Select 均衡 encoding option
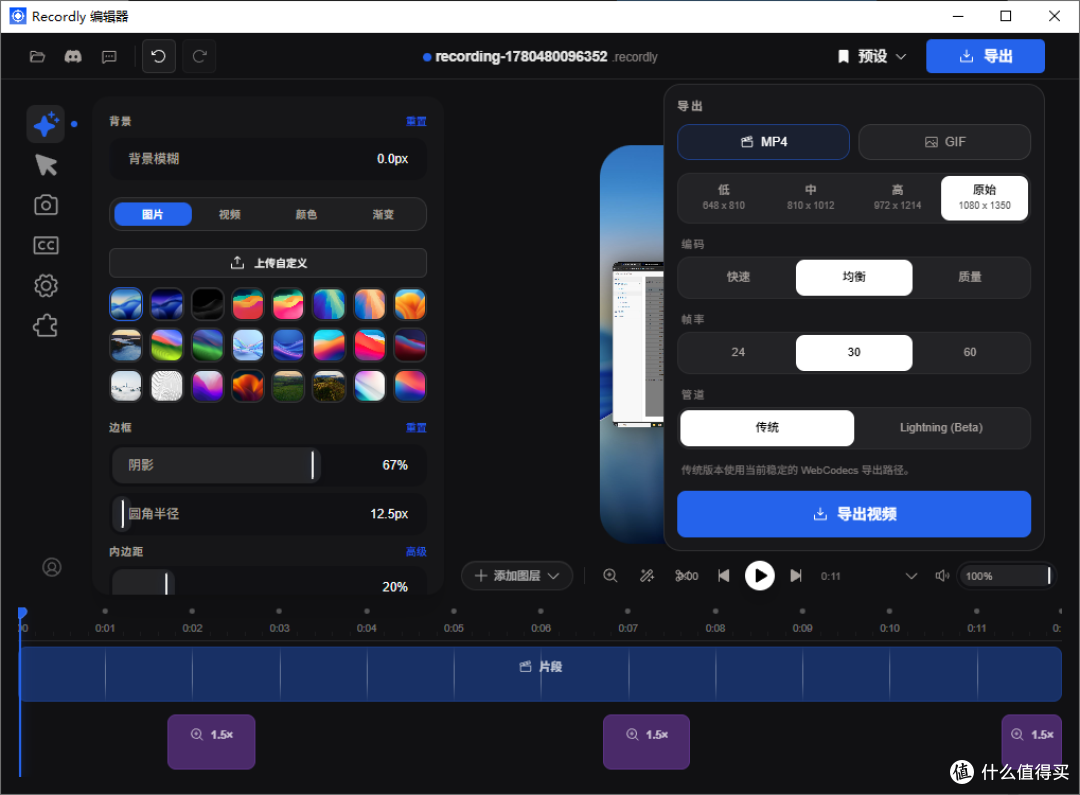1080x795 pixels. (854, 277)
